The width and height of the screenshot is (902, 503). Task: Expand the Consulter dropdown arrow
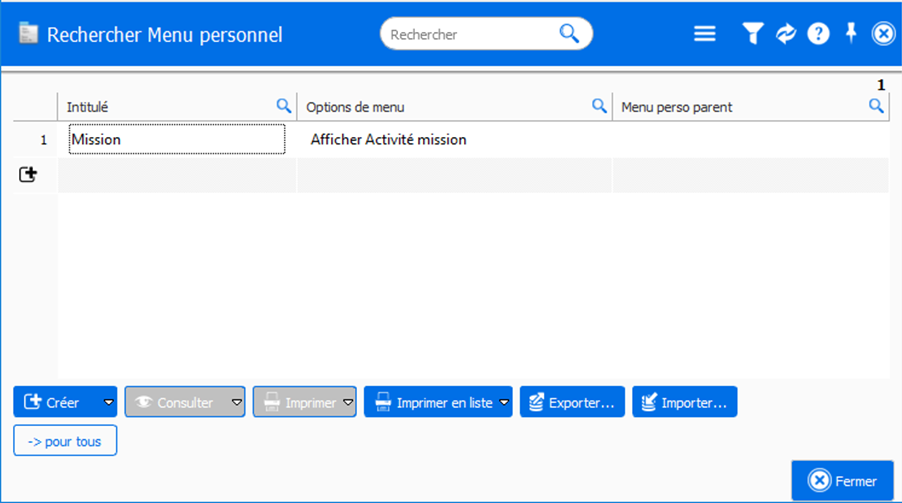(236, 402)
